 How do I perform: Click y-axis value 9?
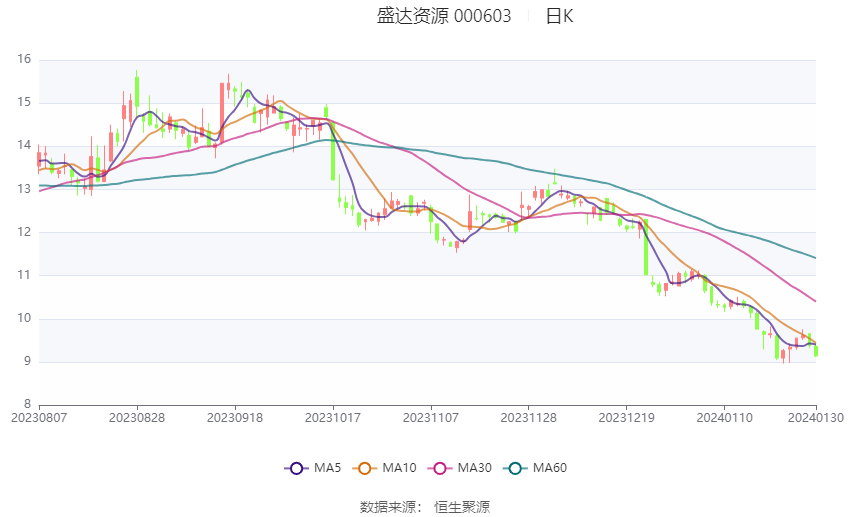(x=28, y=361)
